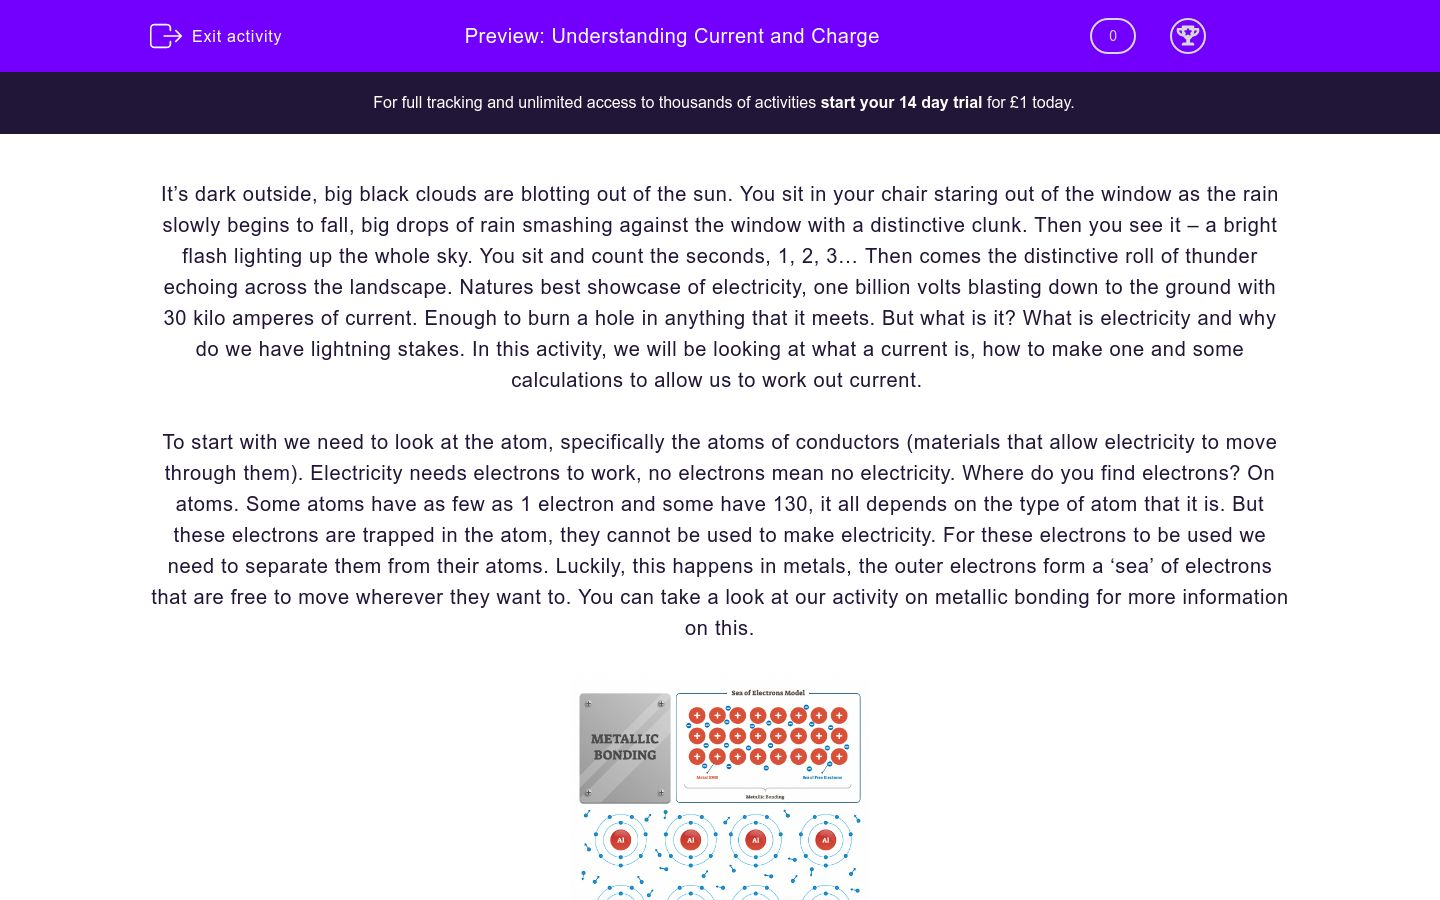
Task: Select the red Al nucleus symbol
Action: (620, 840)
